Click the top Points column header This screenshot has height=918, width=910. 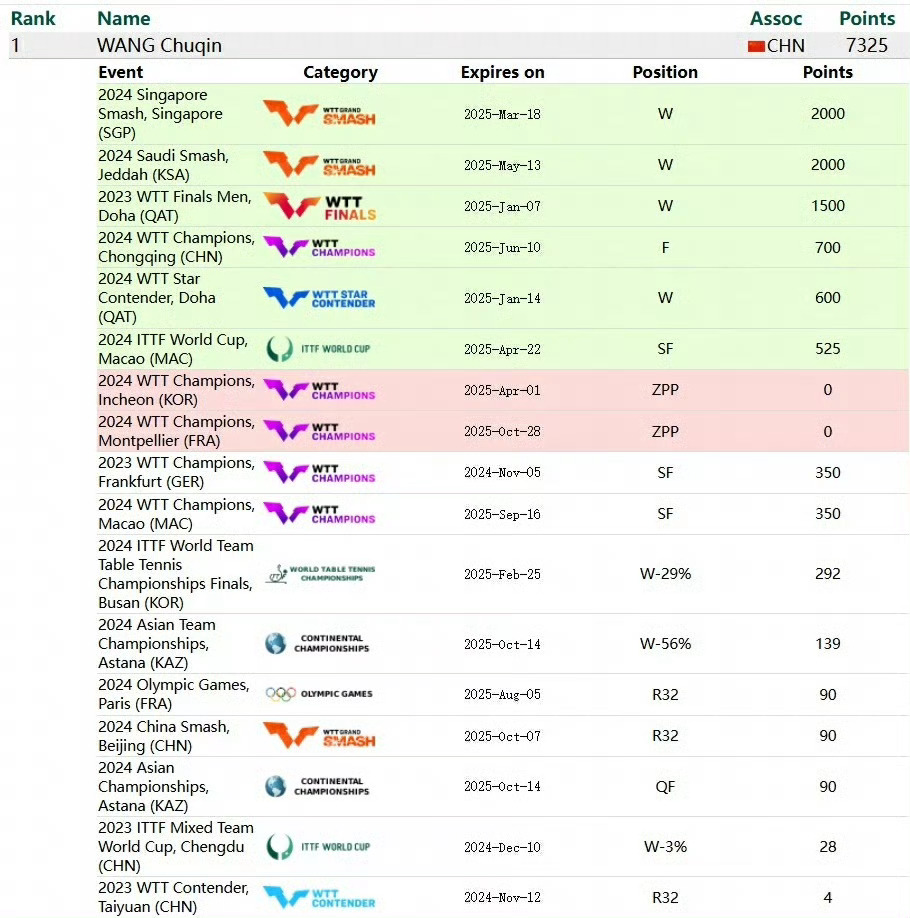pos(867,19)
